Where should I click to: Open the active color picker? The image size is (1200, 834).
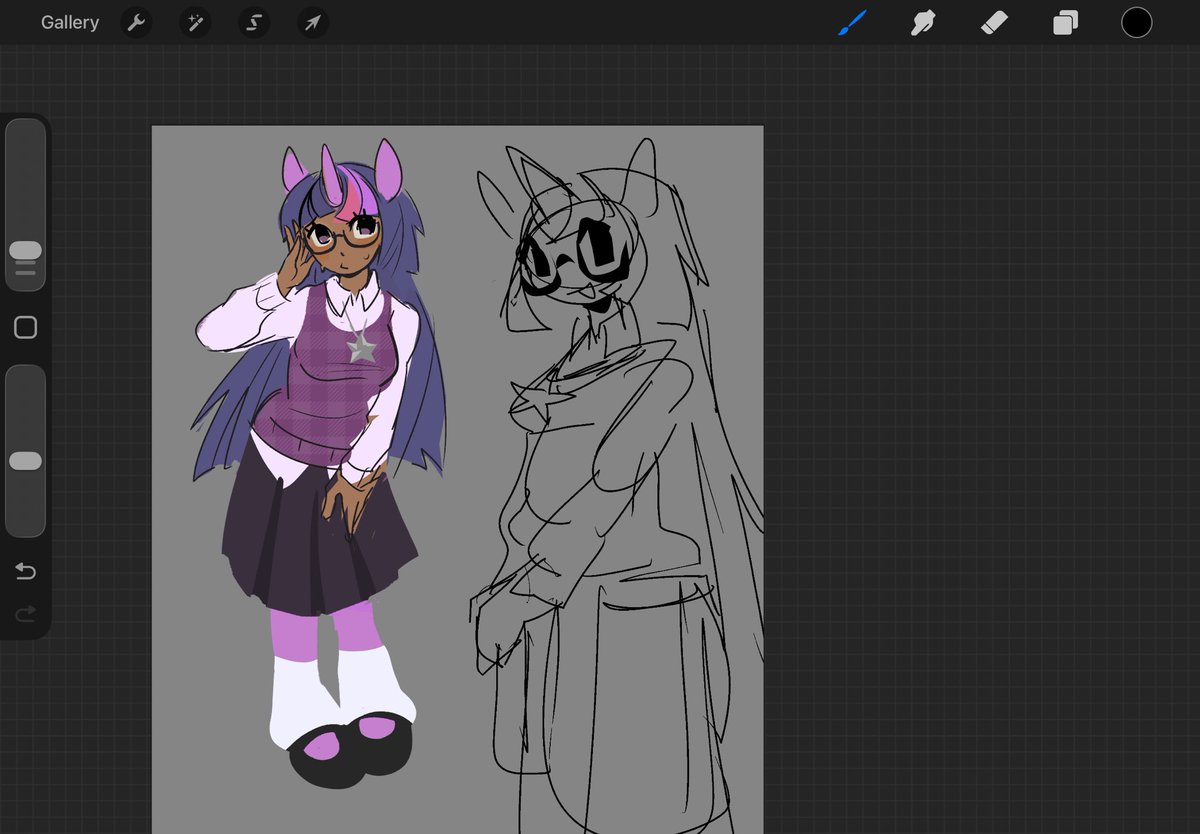pos(1136,22)
